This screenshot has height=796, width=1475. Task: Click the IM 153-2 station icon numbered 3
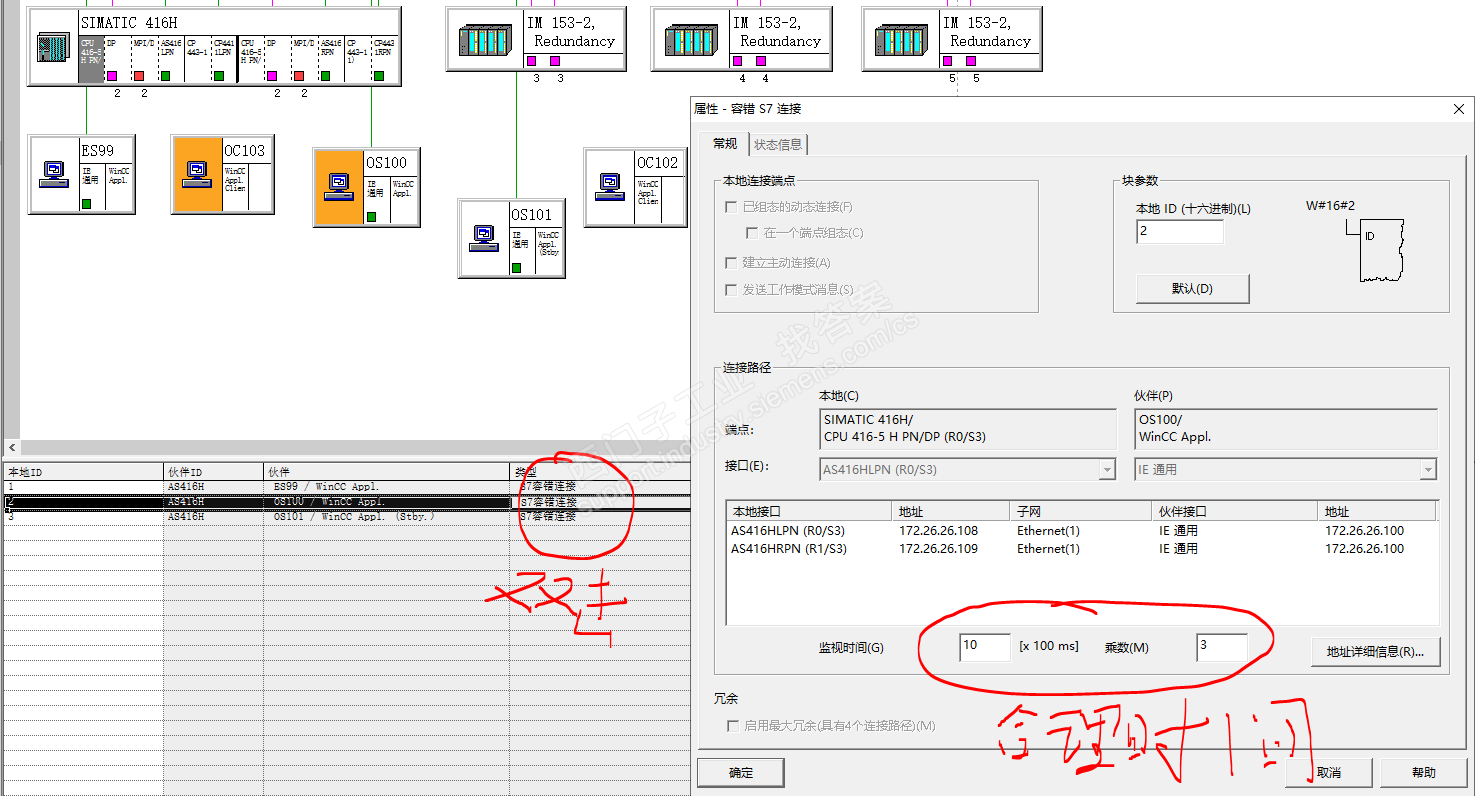point(485,40)
